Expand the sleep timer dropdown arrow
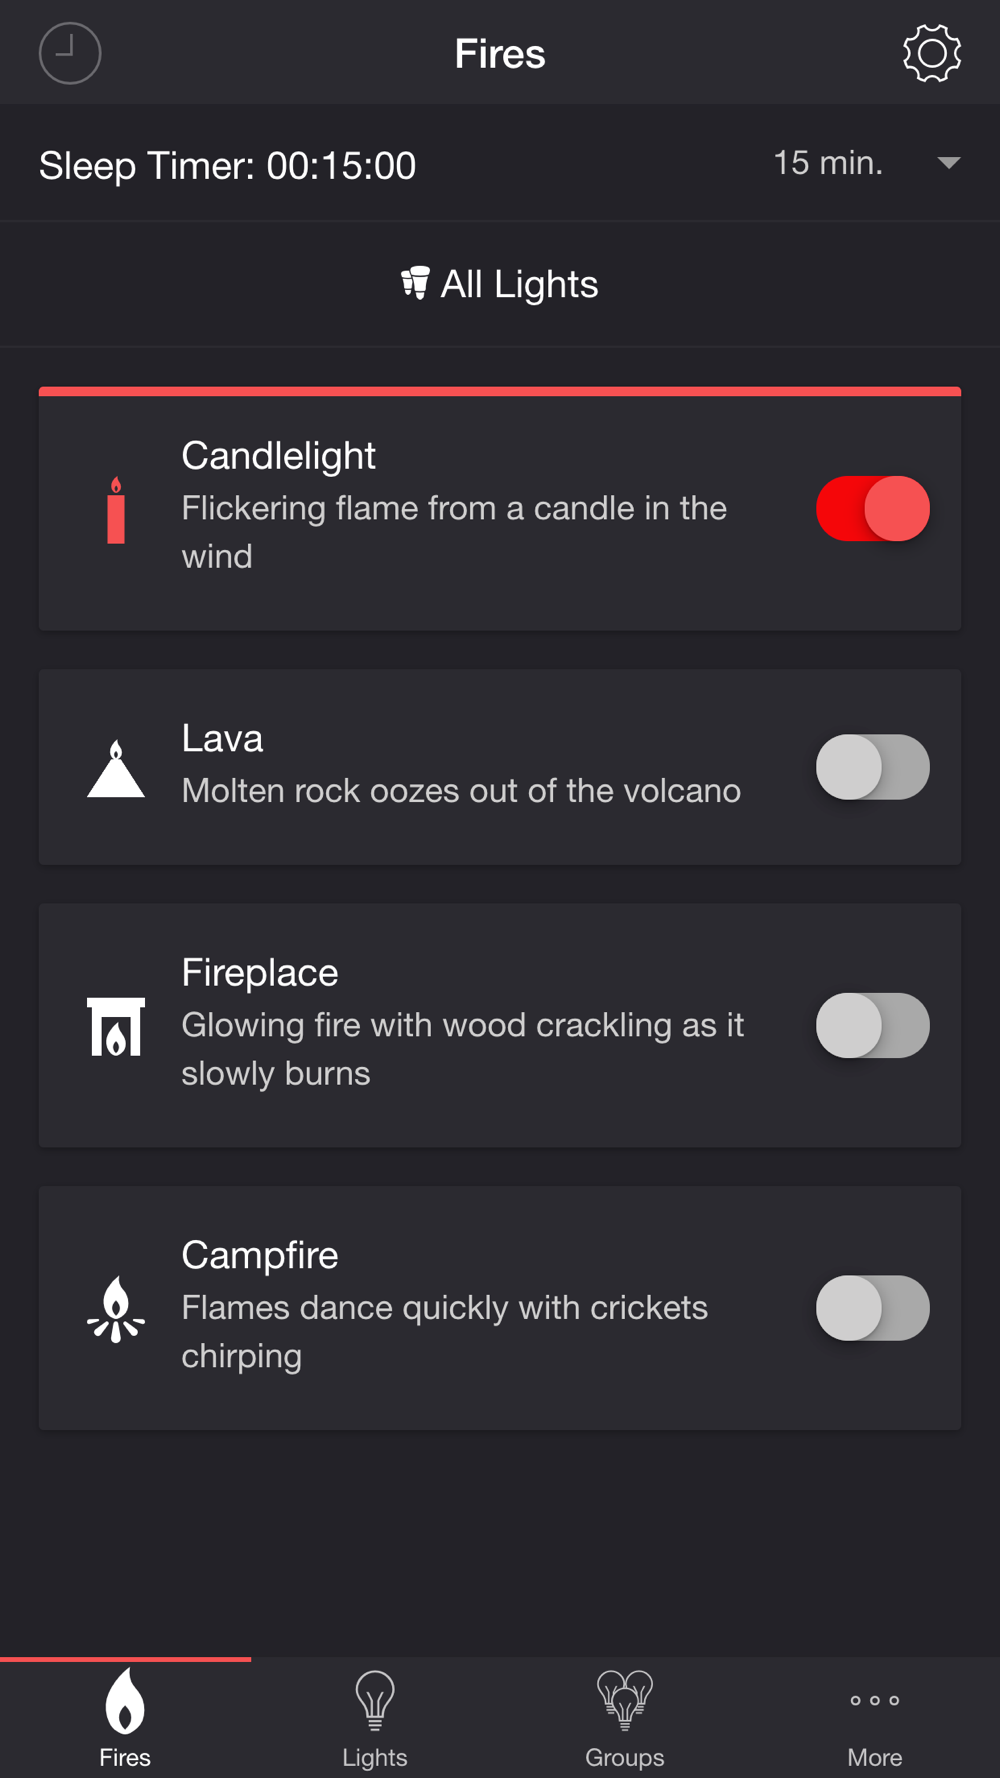The image size is (1000, 1778). [x=949, y=163]
